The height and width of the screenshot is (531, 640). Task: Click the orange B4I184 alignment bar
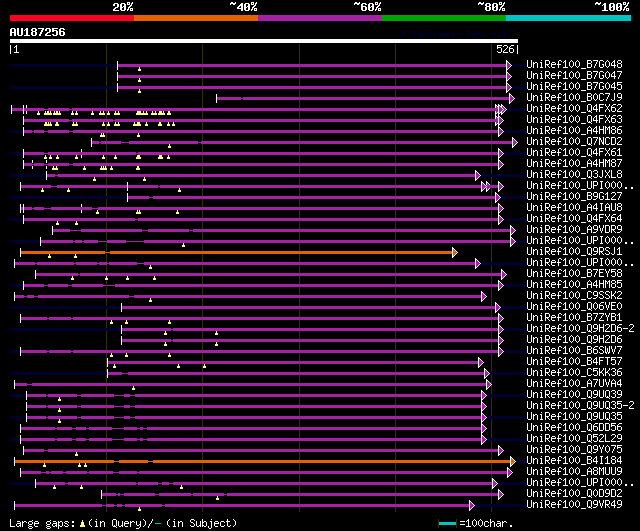click(x=263, y=462)
